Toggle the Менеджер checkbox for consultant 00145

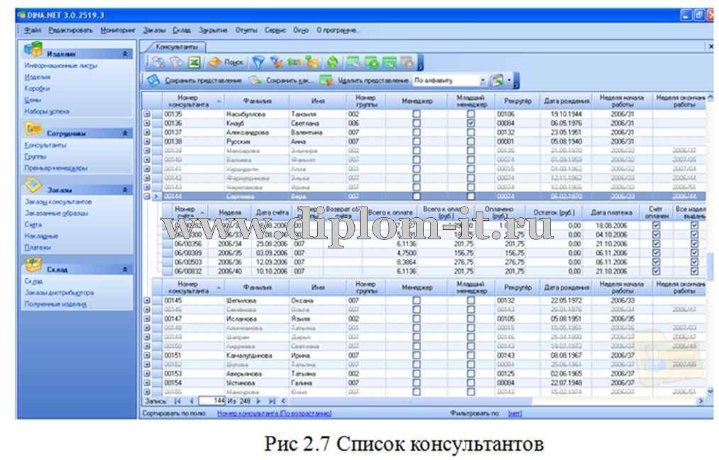[416, 300]
